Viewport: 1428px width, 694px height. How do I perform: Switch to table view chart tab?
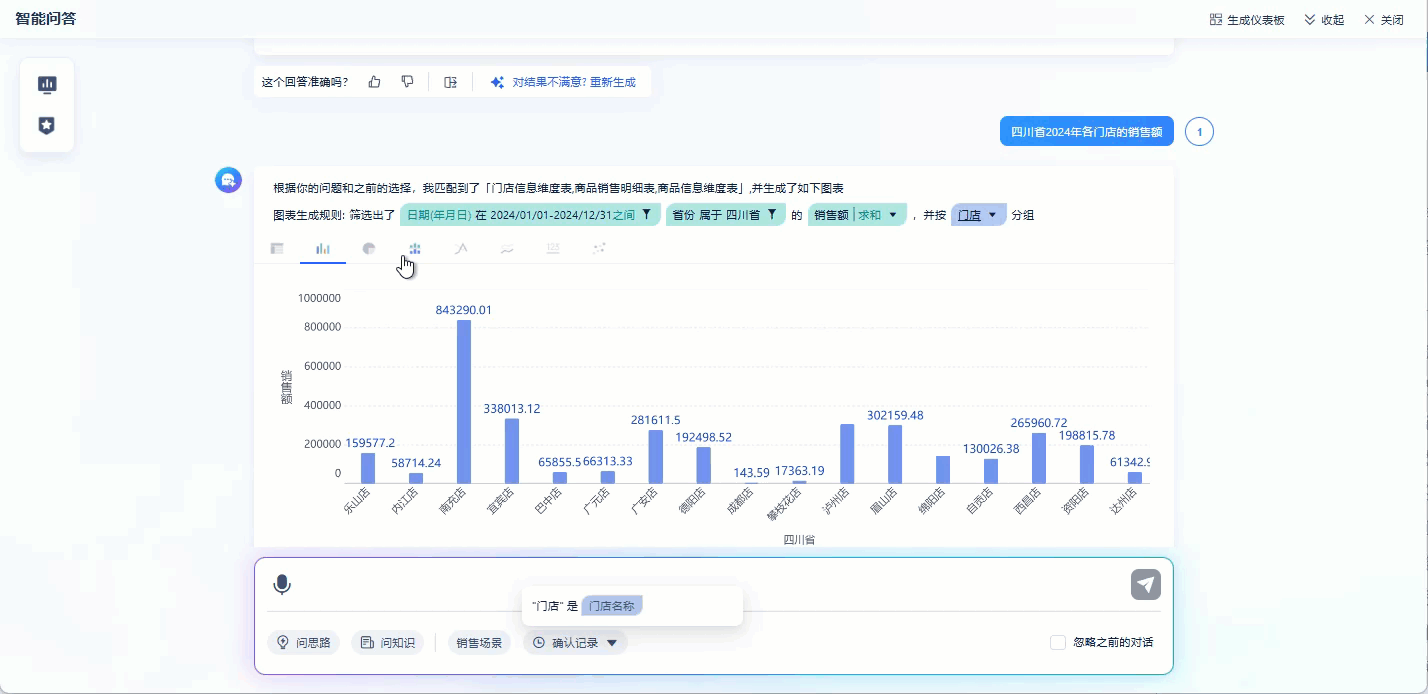(277, 248)
